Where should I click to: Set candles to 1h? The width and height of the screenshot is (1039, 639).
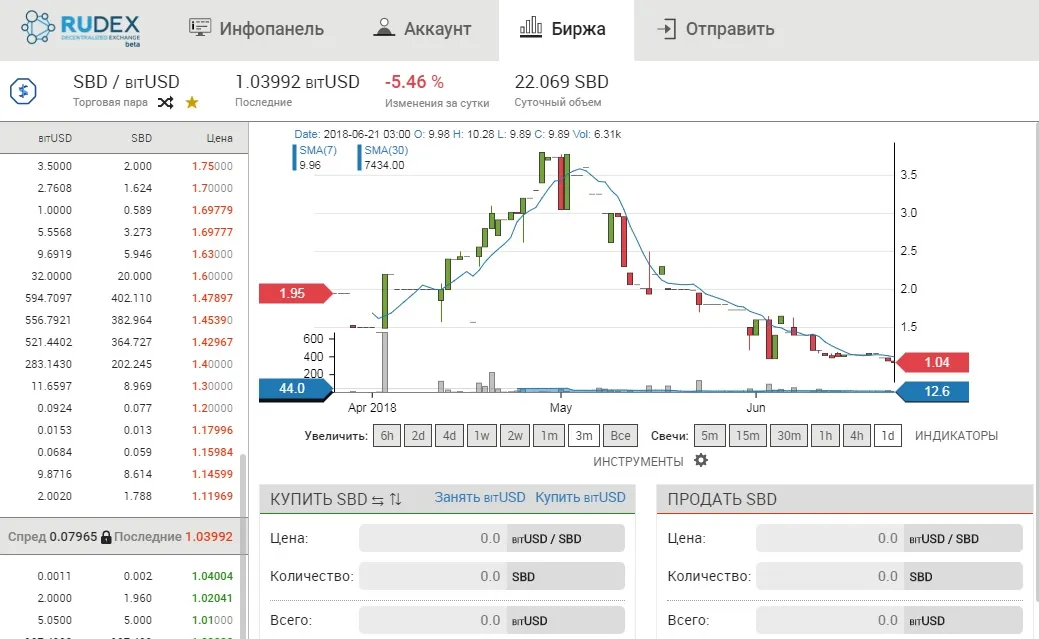coord(825,436)
